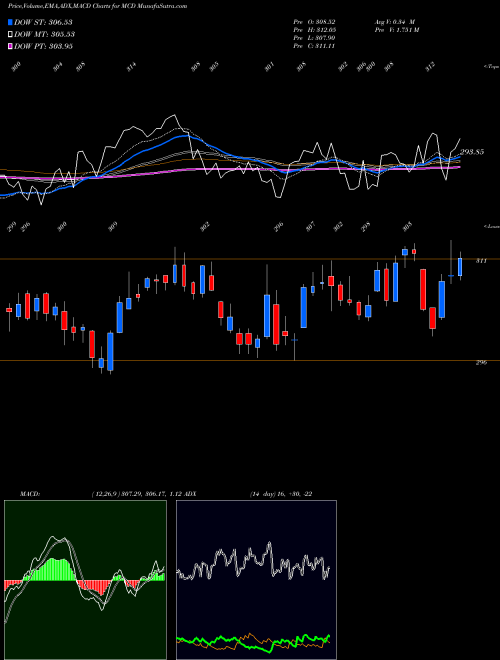Click the MACD: heading label
The width and height of the screenshot is (500, 660).
click(x=29, y=494)
